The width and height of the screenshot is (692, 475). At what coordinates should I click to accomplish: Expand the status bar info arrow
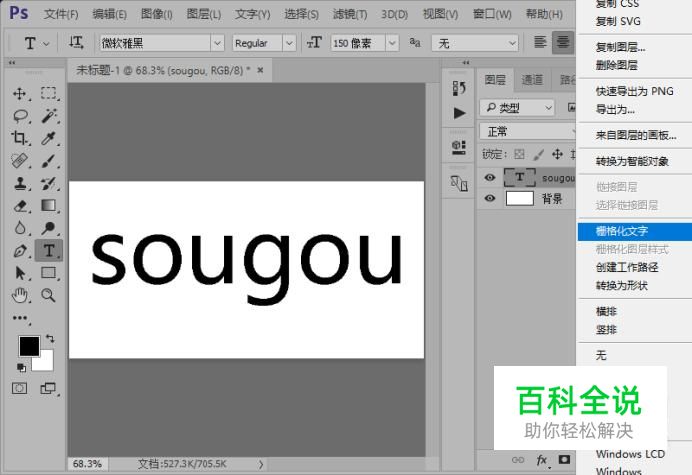(261, 464)
